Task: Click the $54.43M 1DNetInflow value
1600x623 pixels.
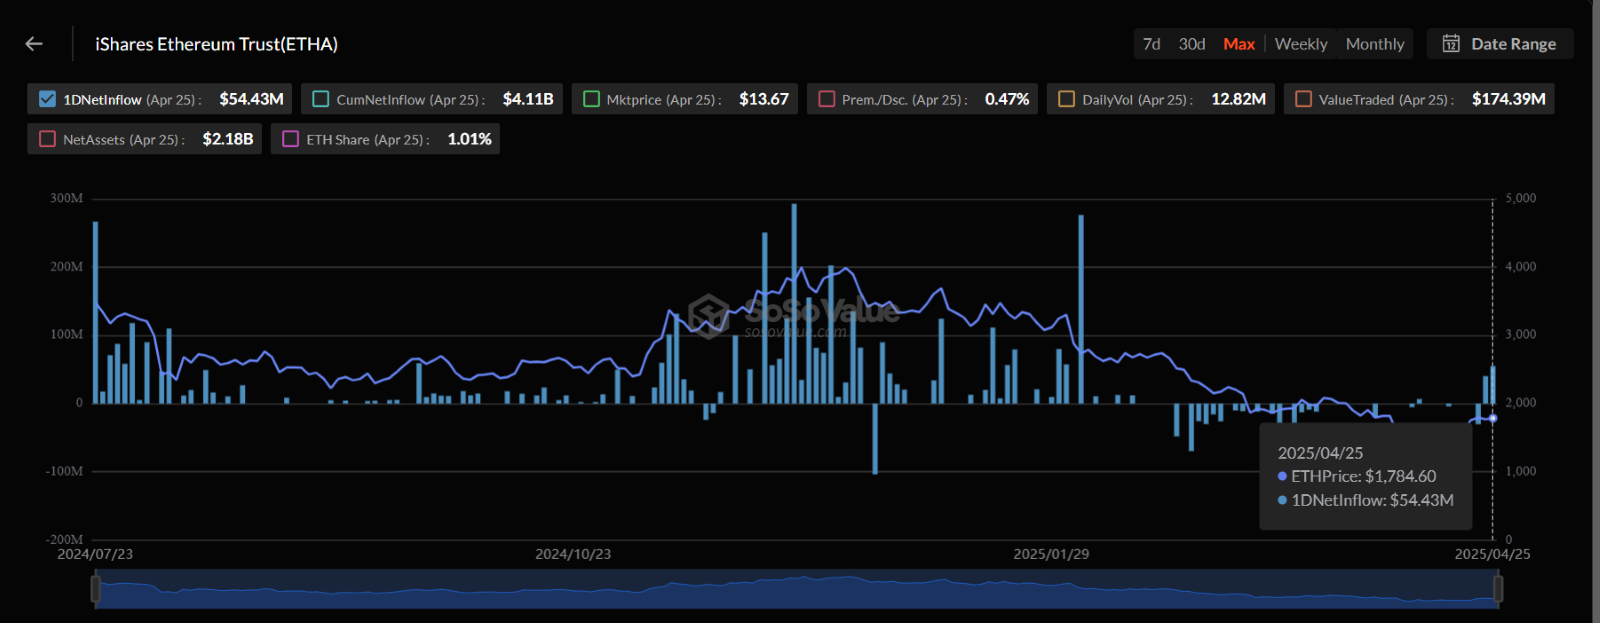Action: (x=251, y=99)
